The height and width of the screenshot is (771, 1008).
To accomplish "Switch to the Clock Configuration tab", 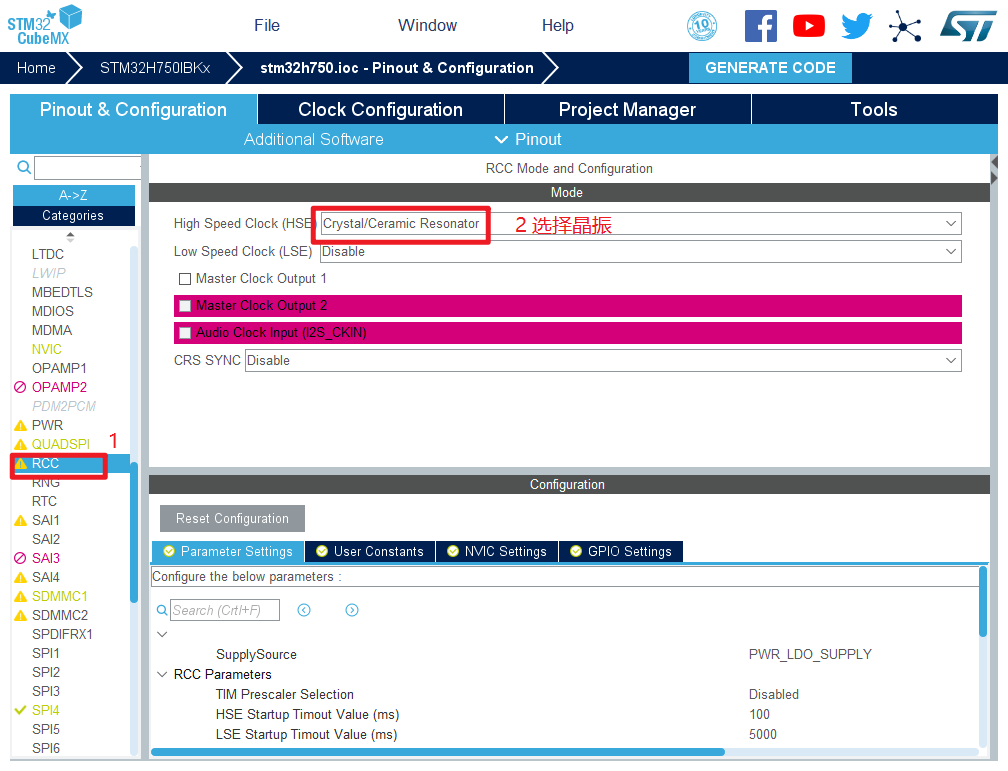I will click(x=380, y=110).
